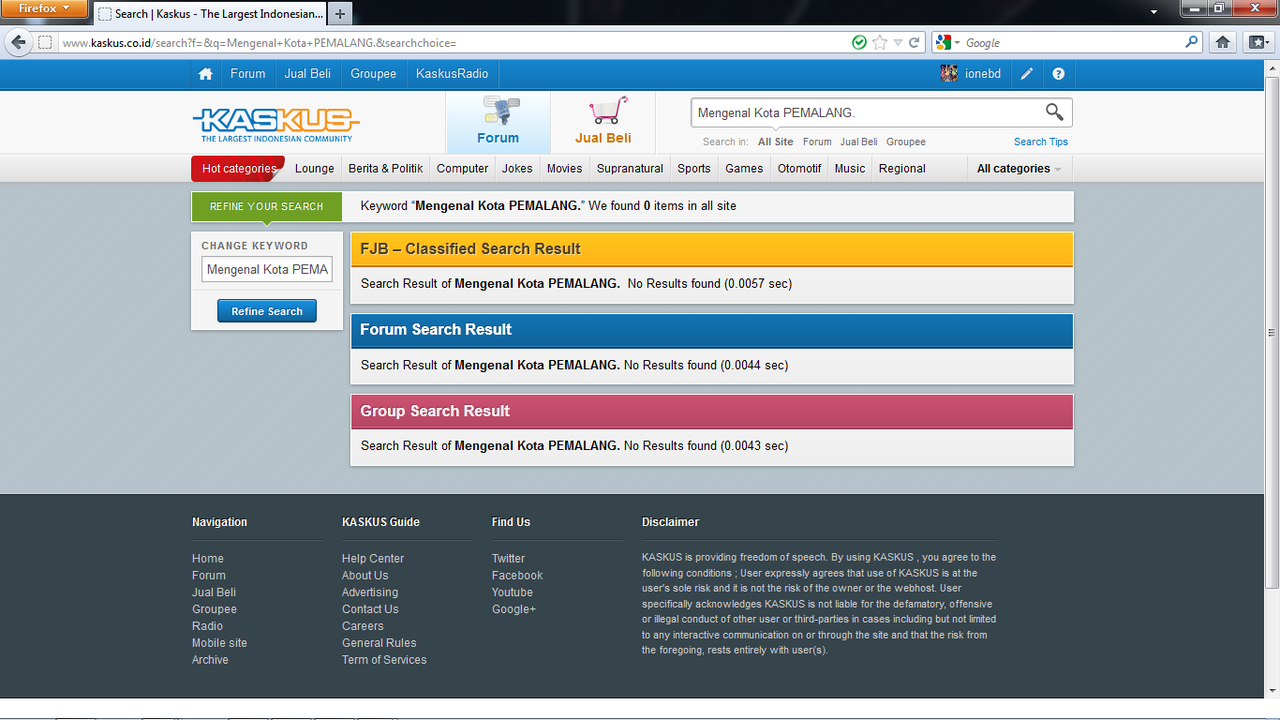Open Term of Services footer link

click(x=384, y=660)
